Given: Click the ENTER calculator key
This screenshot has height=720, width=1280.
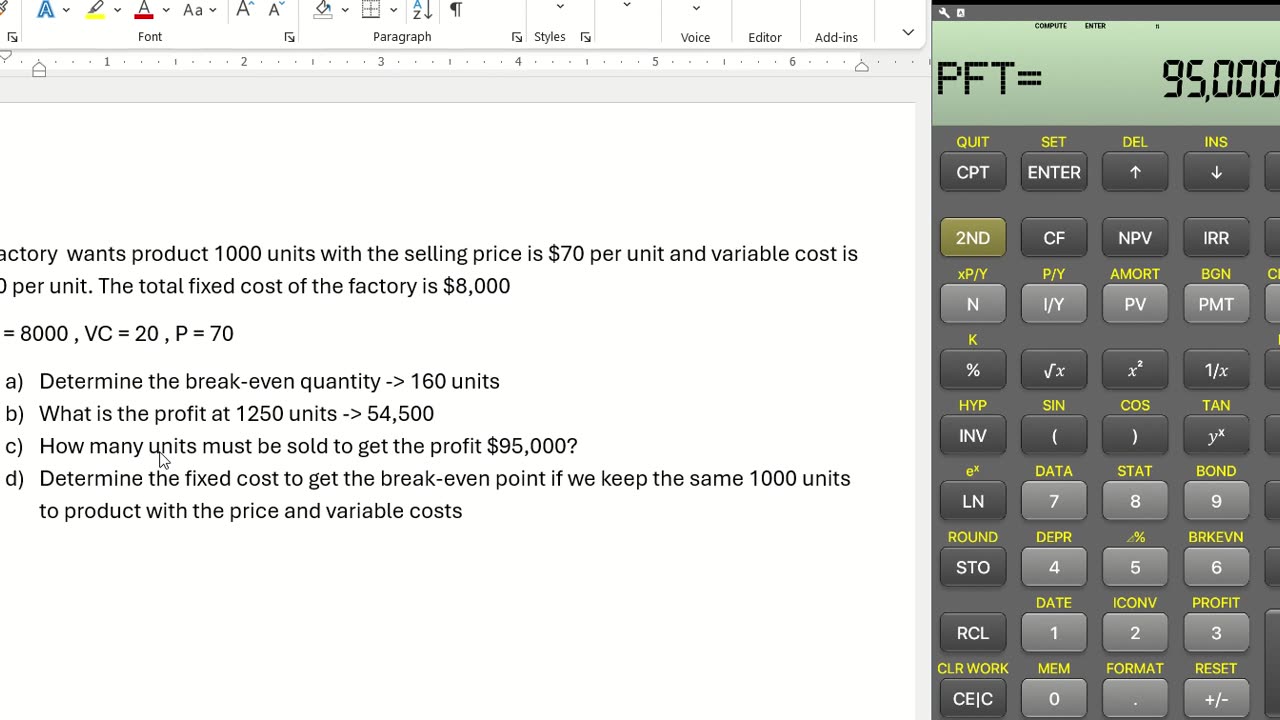Looking at the screenshot, I should (1054, 172).
